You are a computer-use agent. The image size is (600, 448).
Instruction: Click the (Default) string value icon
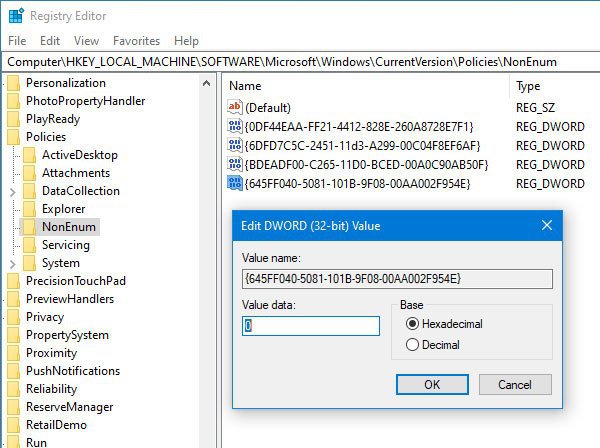coord(235,107)
